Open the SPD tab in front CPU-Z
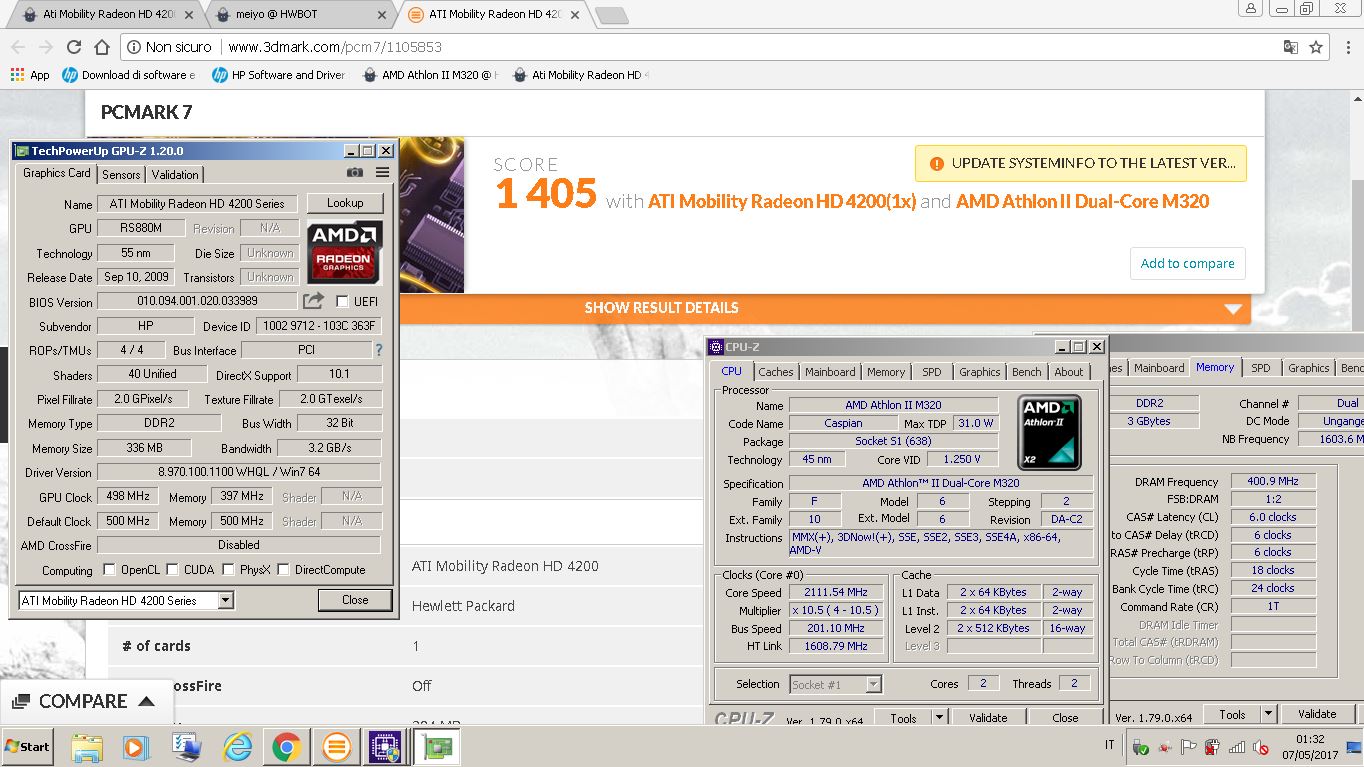Viewport: 1364px width, 767px height. pyautogui.click(x=932, y=372)
